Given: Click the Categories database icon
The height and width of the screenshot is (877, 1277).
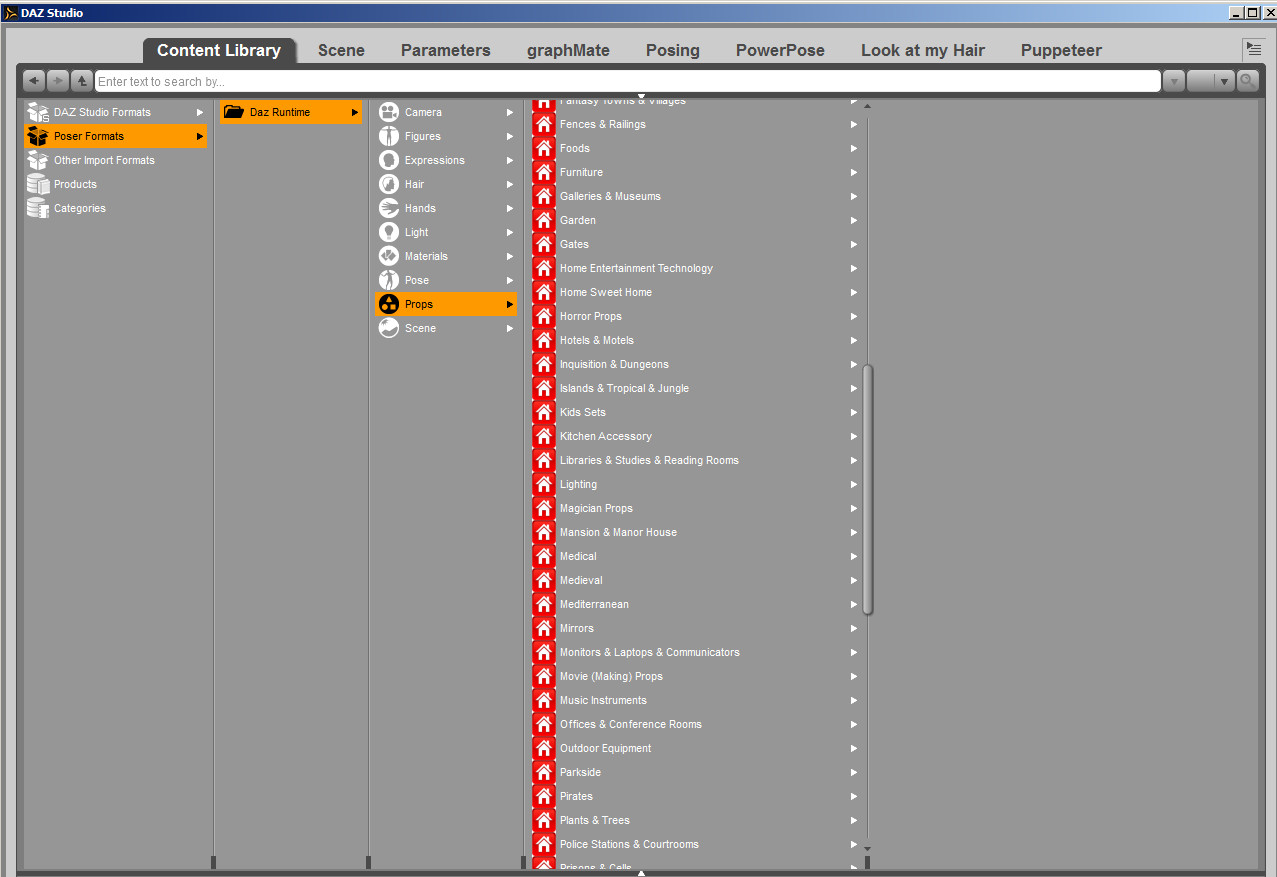Looking at the screenshot, I should click(x=38, y=208).
